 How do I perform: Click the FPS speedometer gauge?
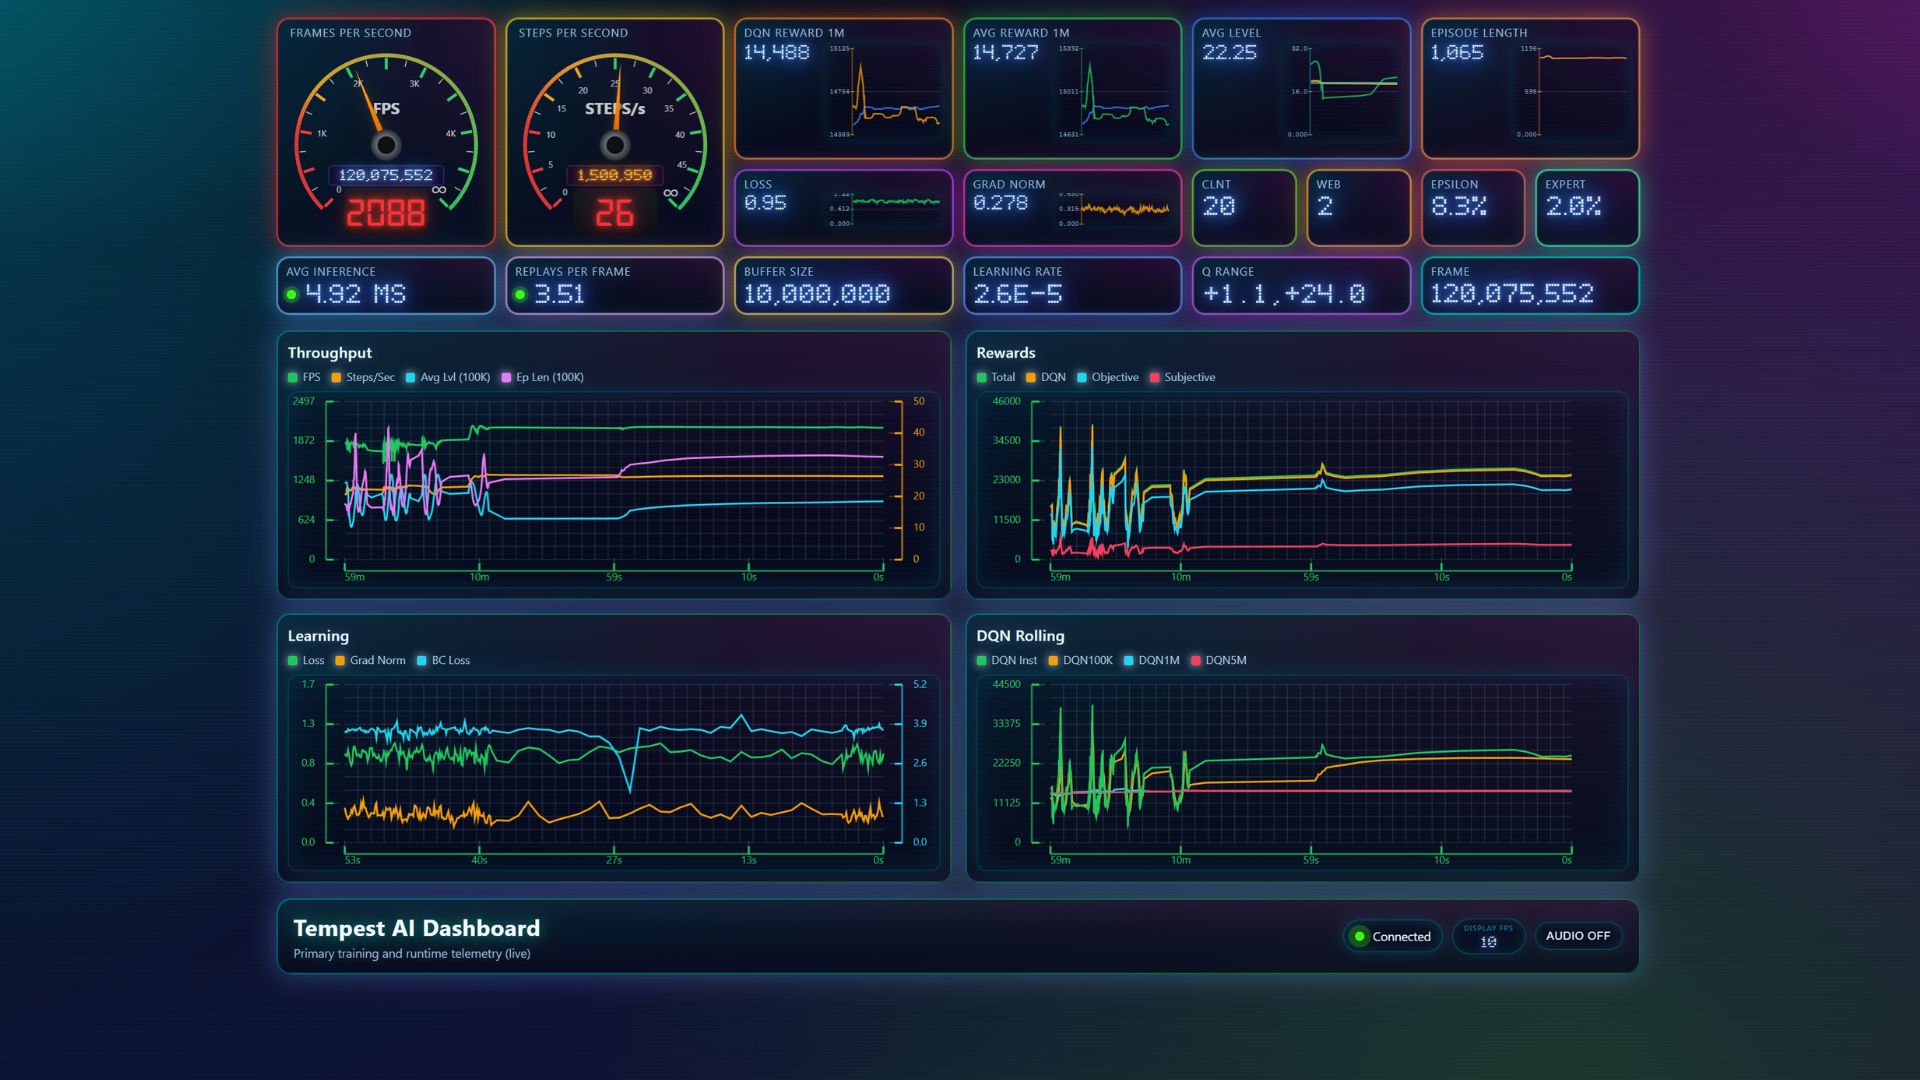(385, 140)
